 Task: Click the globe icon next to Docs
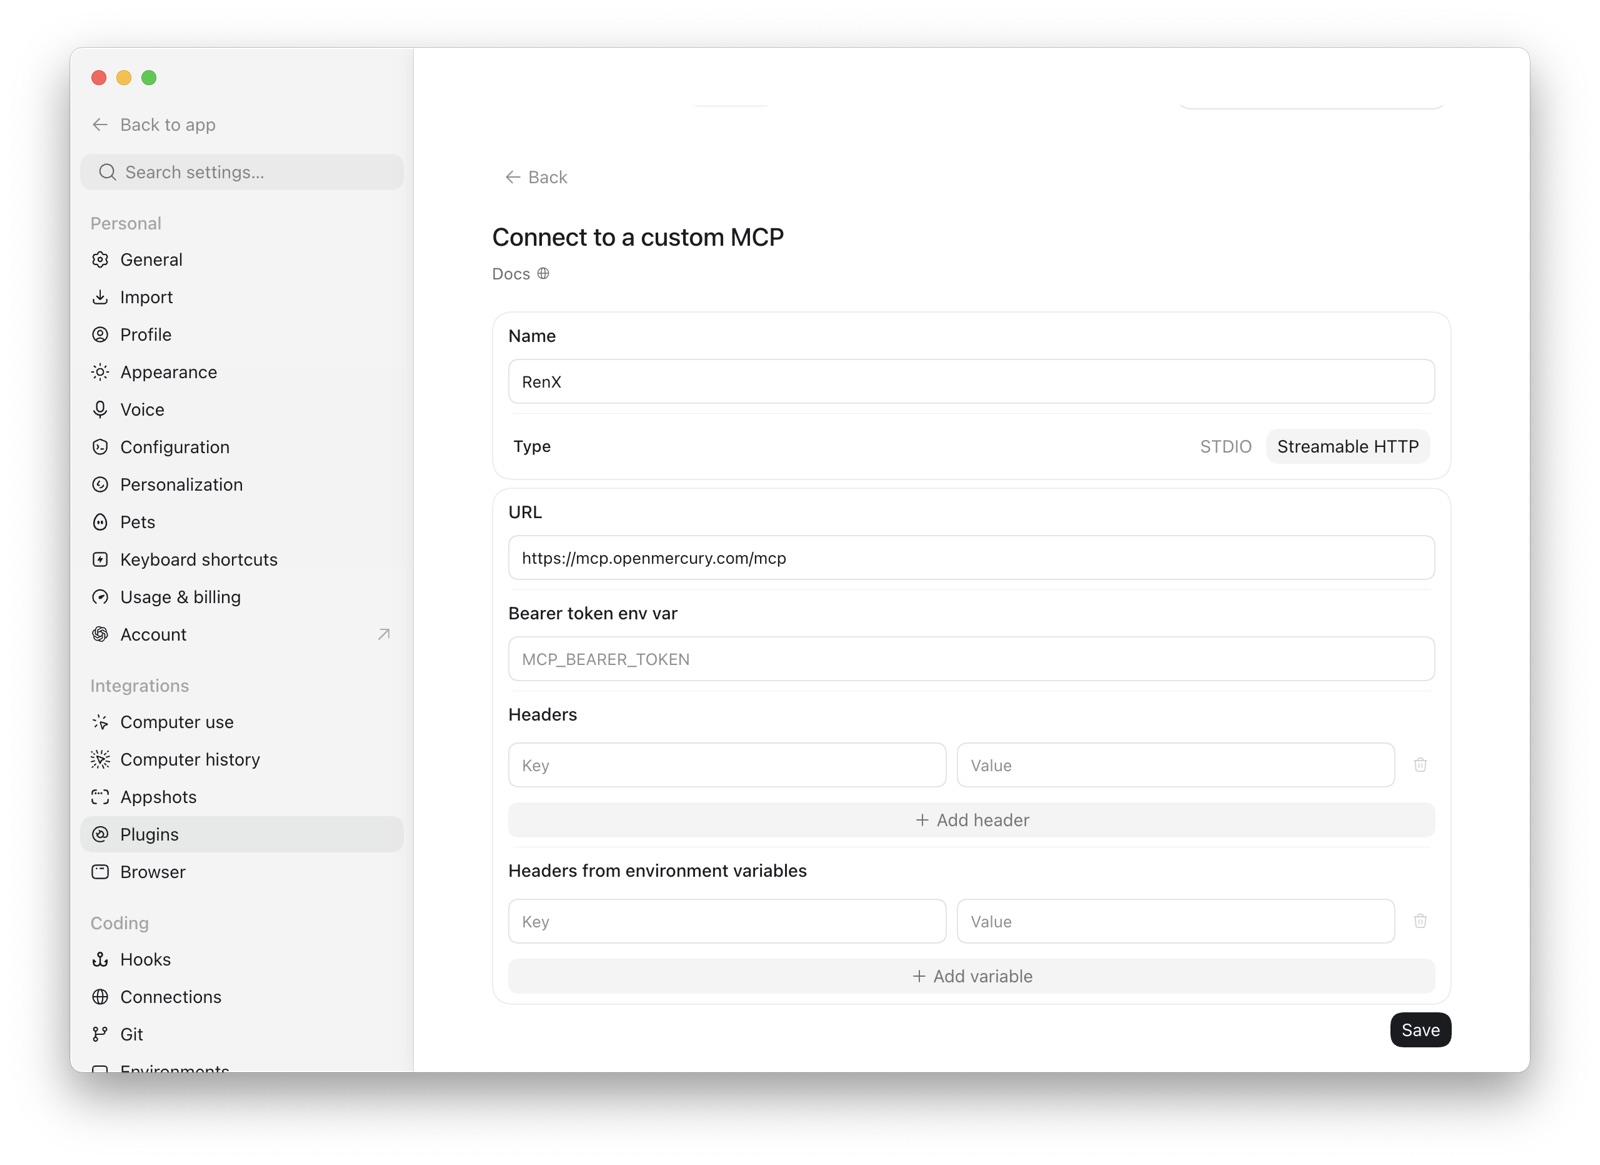(543, 274)
